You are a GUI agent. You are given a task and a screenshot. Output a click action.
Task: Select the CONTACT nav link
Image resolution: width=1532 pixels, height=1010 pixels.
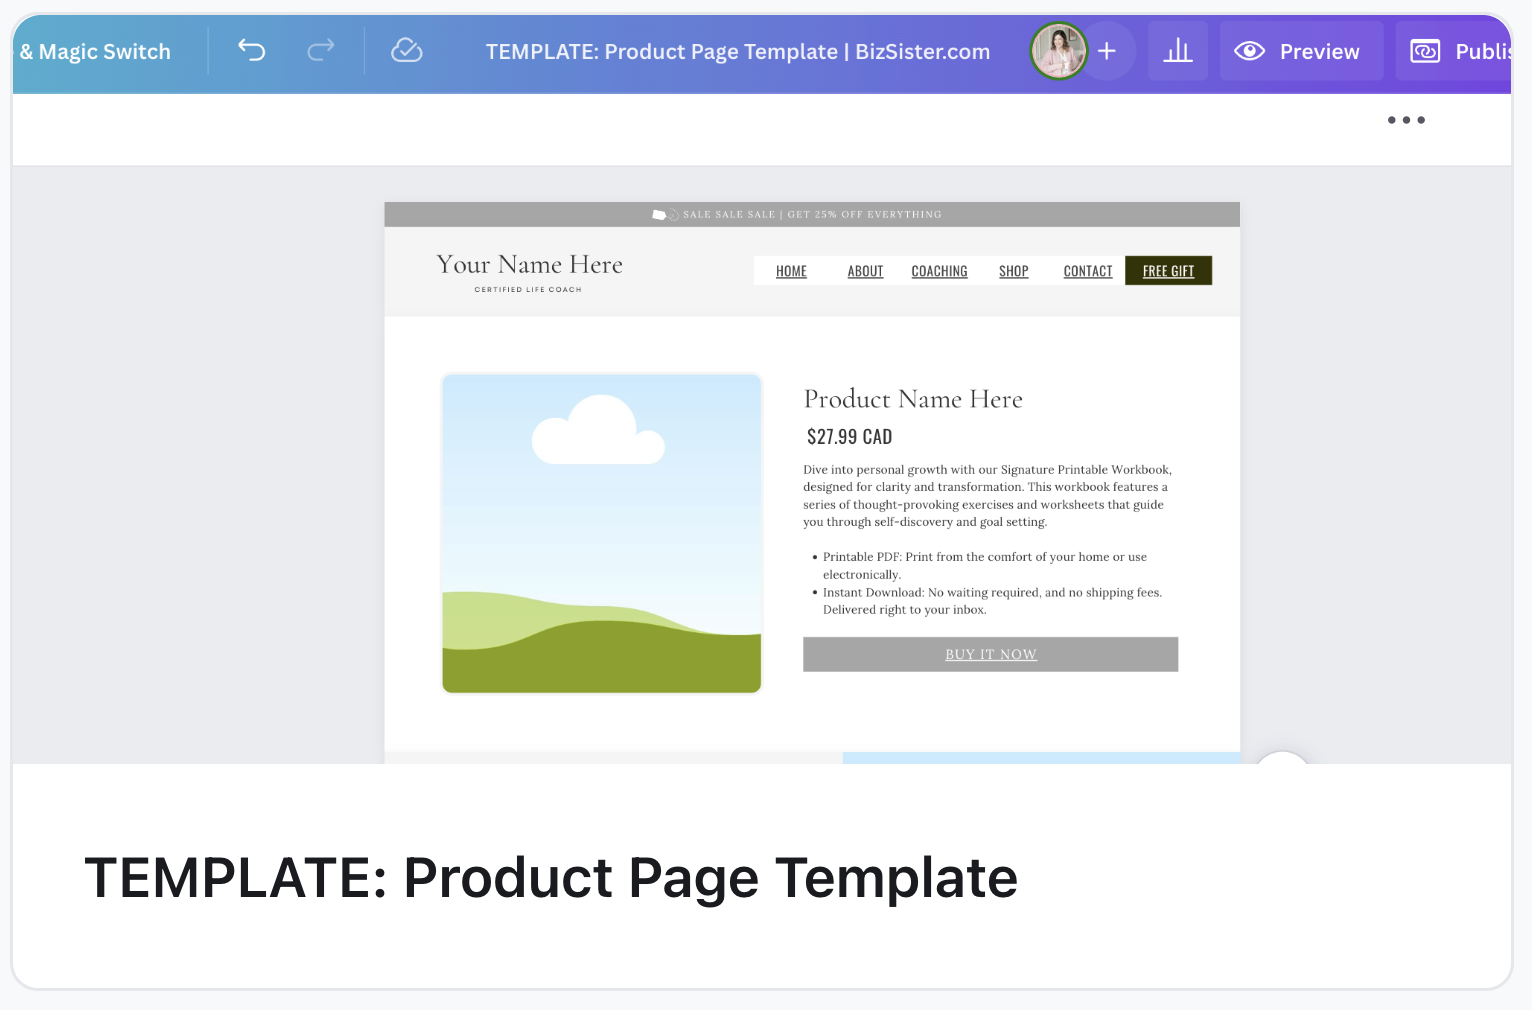[x=1087, y=271]
